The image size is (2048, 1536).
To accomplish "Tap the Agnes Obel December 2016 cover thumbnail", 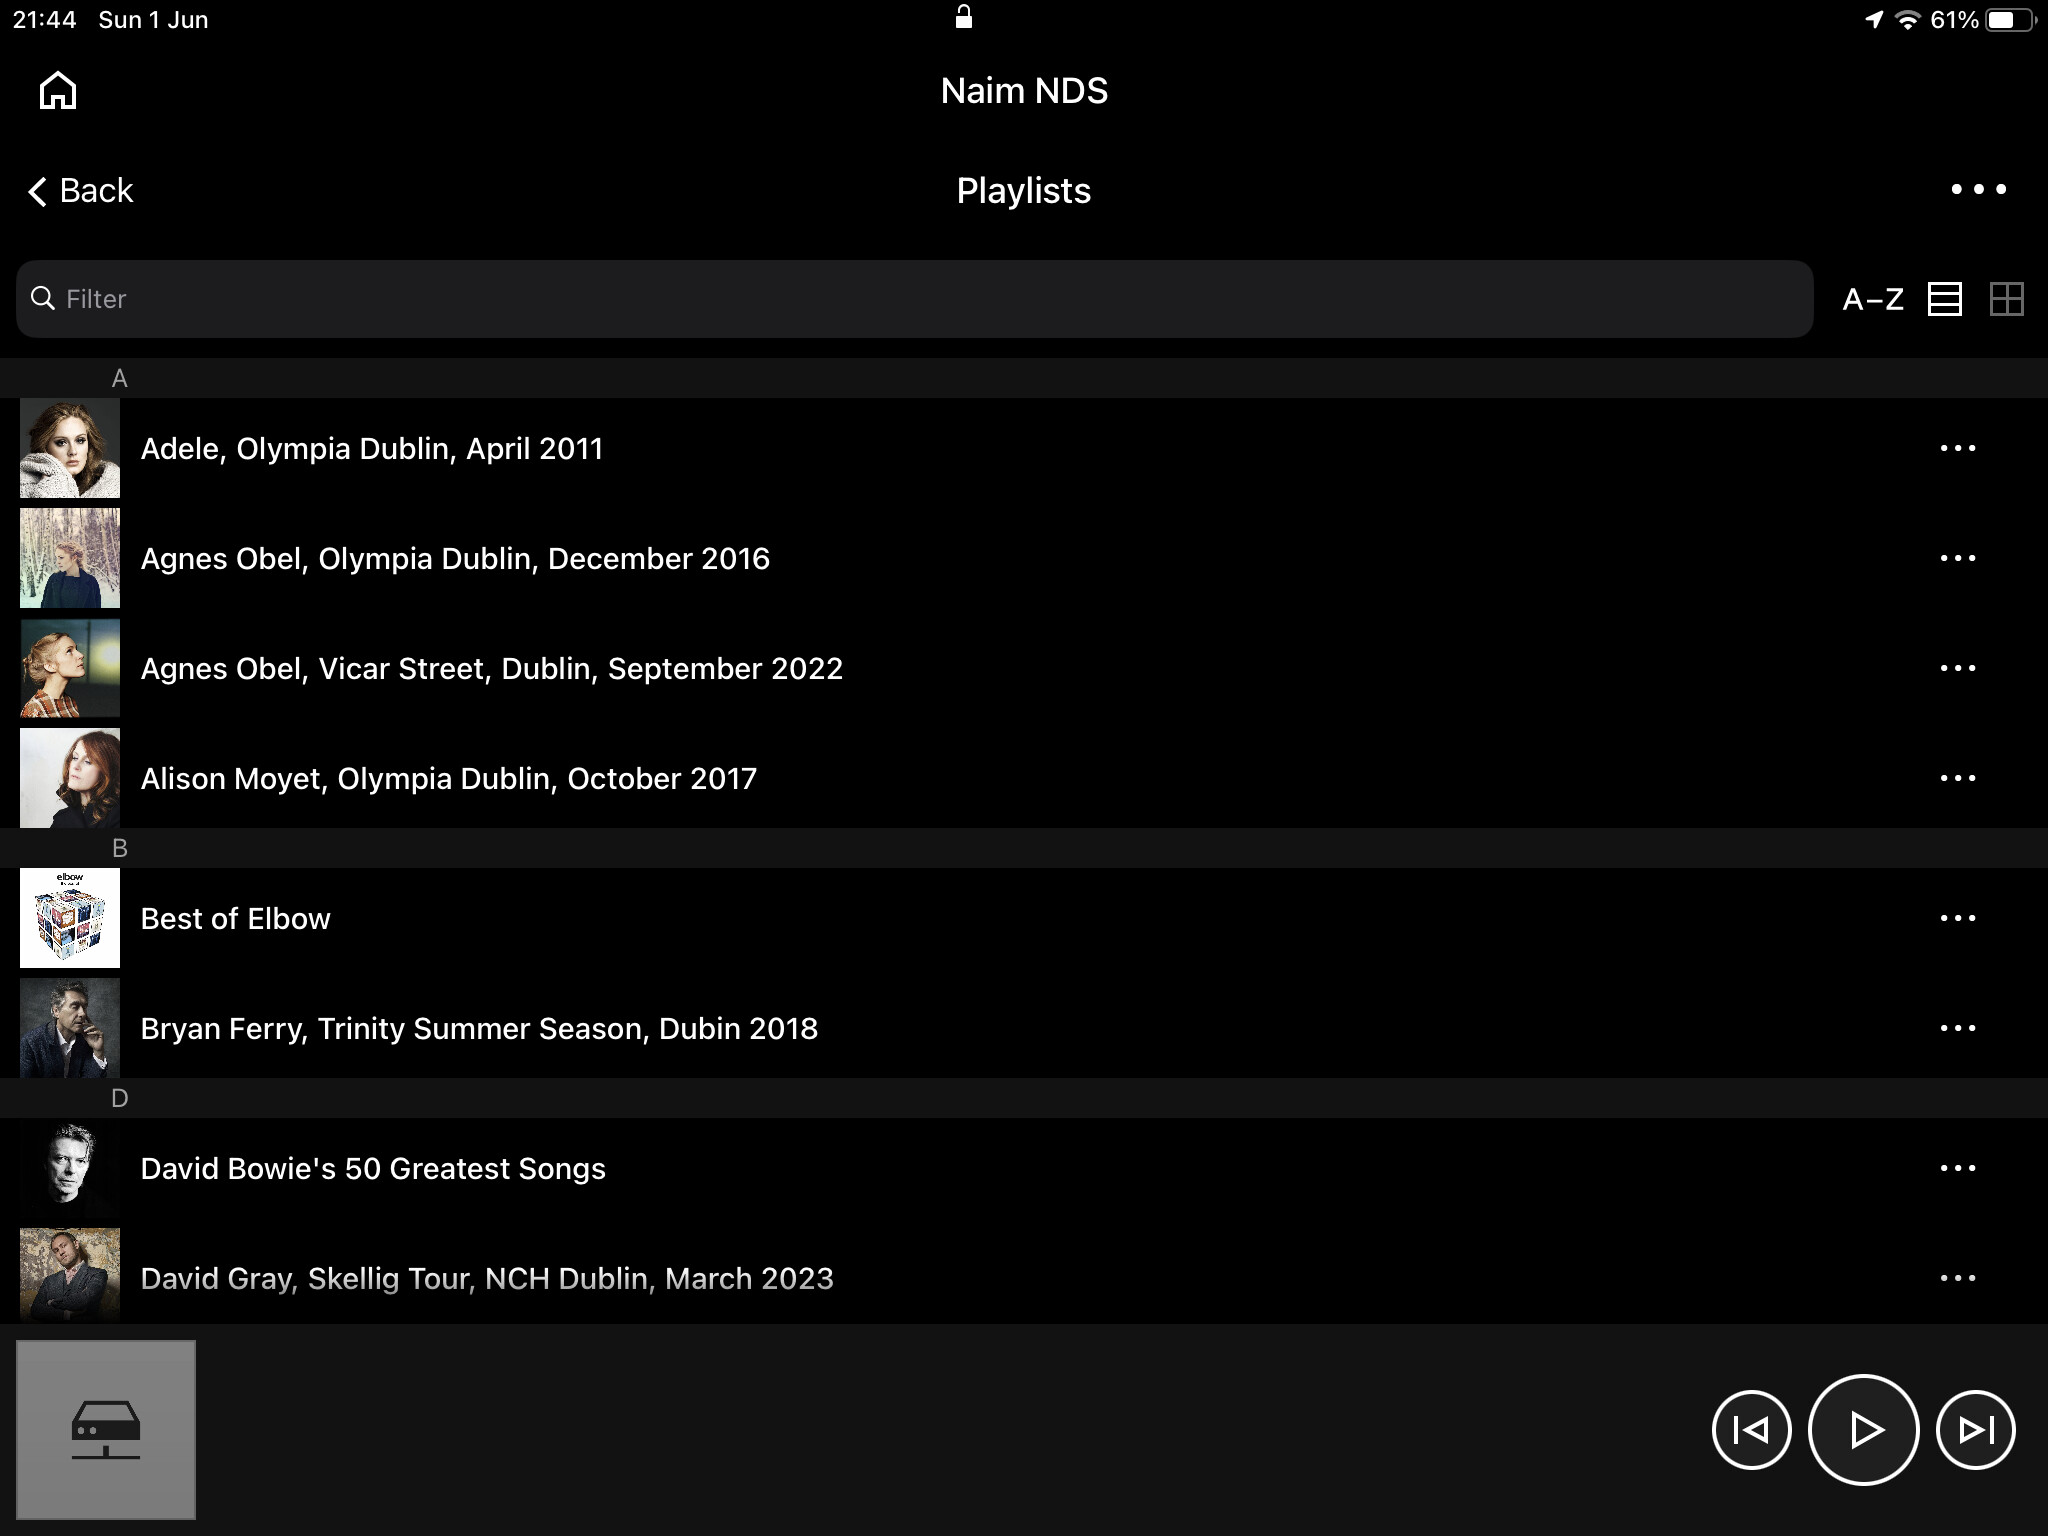I will click(x=70, y=558).
